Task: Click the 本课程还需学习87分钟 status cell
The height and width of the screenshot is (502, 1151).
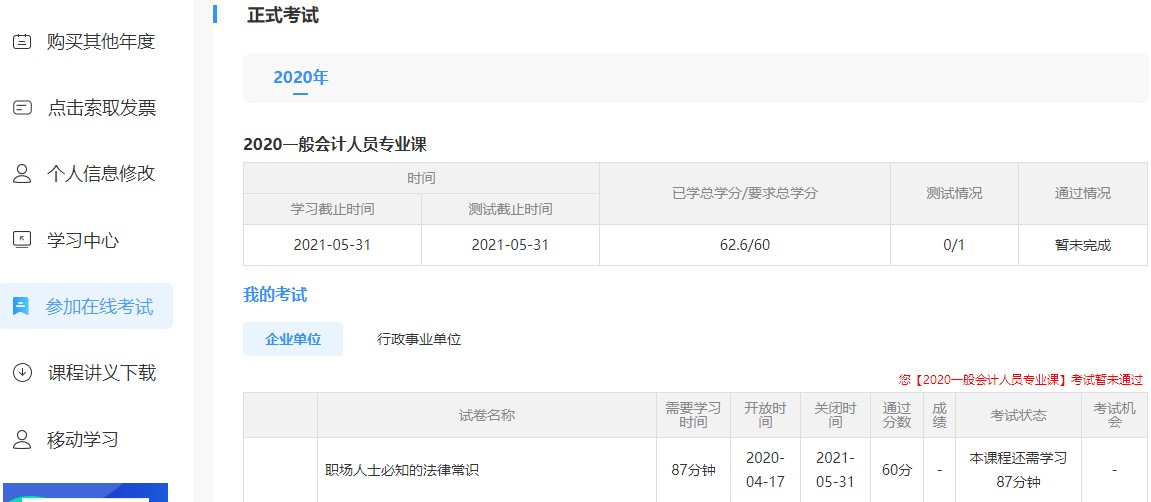Action: [x=1018, y=469]
